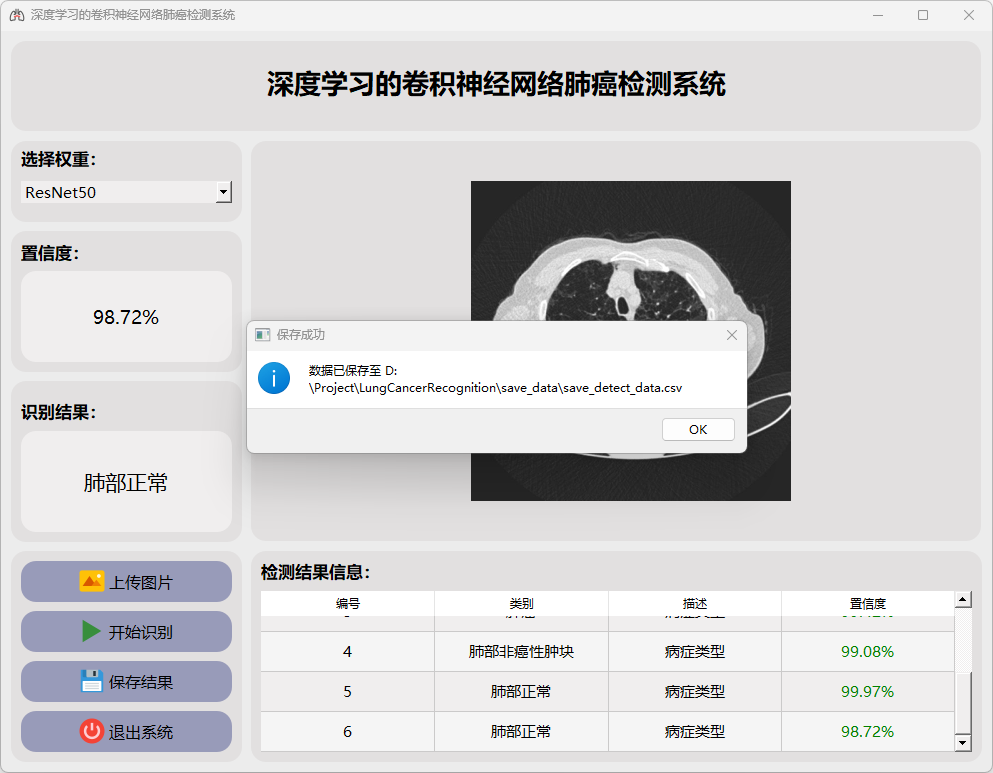
Task: Open the ResNet50 weight selection dropdown arrow
Action: (x=224, y=192)
